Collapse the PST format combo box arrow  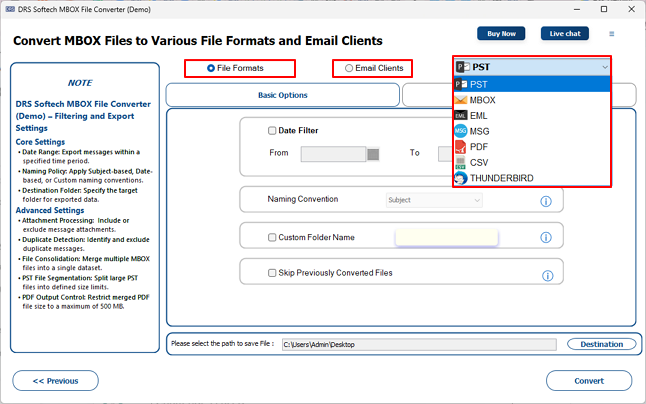[604, 67]
